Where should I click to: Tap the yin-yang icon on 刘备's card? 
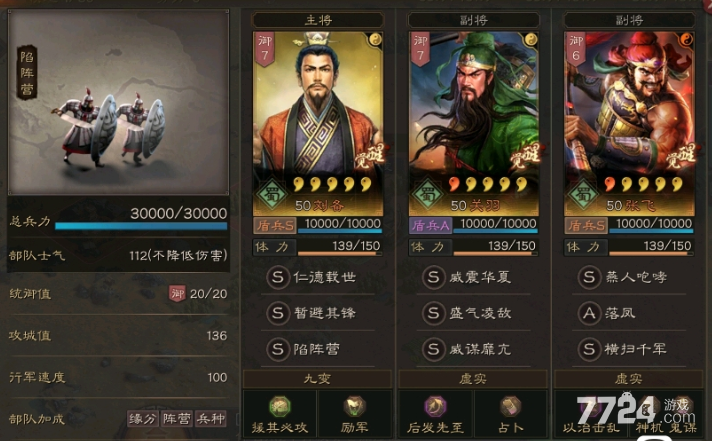point(375,40)
